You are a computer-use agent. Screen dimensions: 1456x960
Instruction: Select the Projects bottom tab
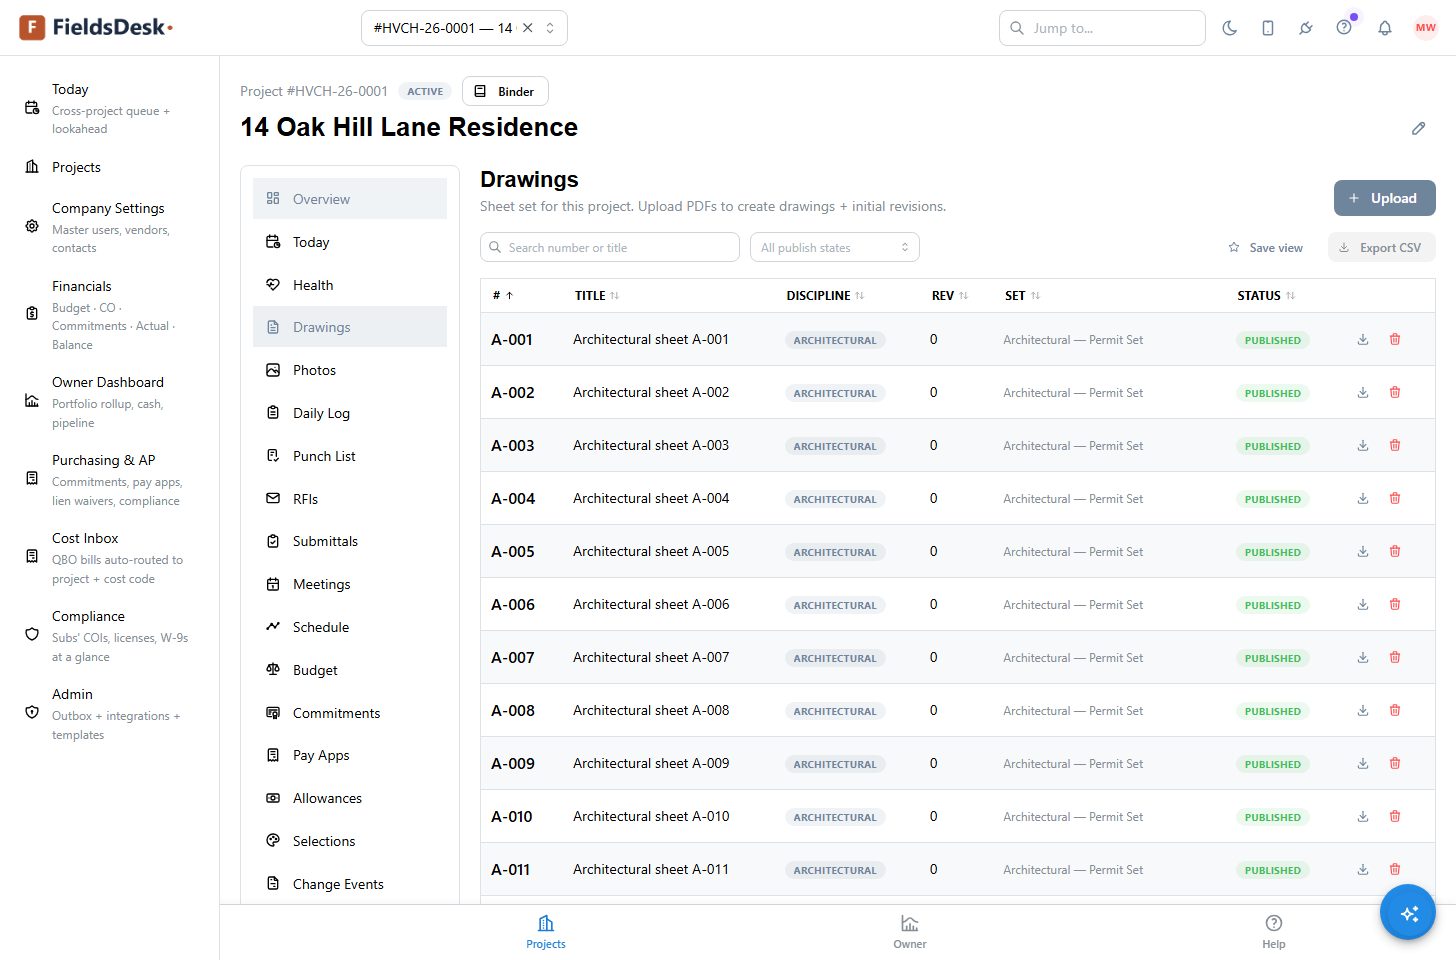coord(546,932)
